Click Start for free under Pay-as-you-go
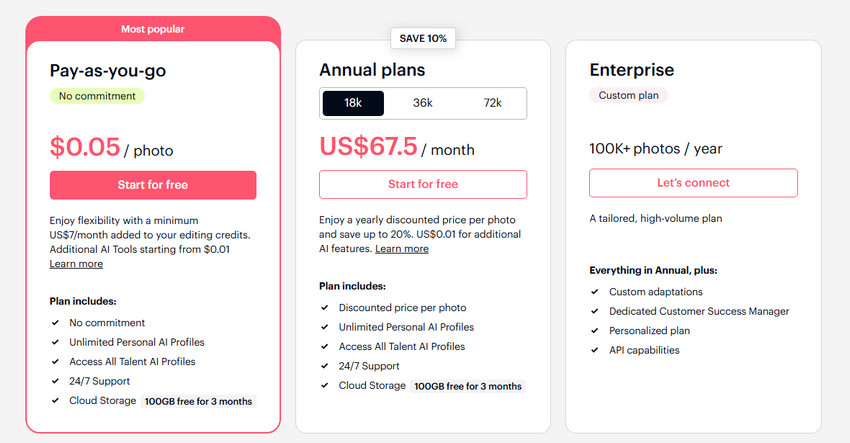 153,185
